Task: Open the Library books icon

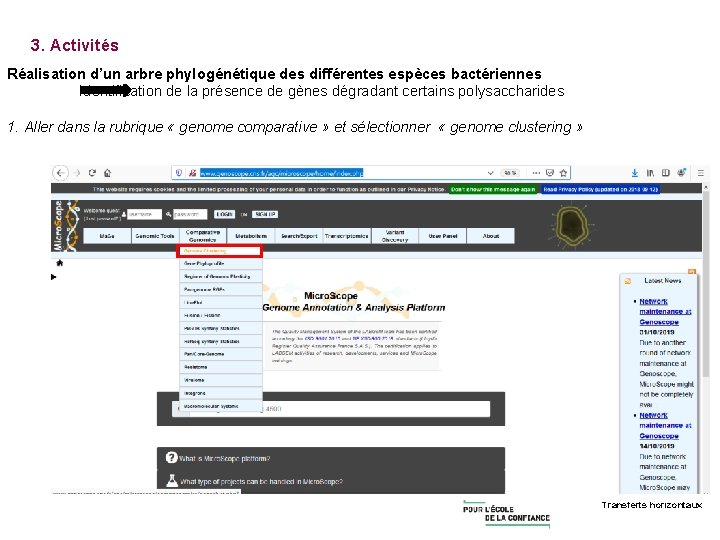Action: 650,173
